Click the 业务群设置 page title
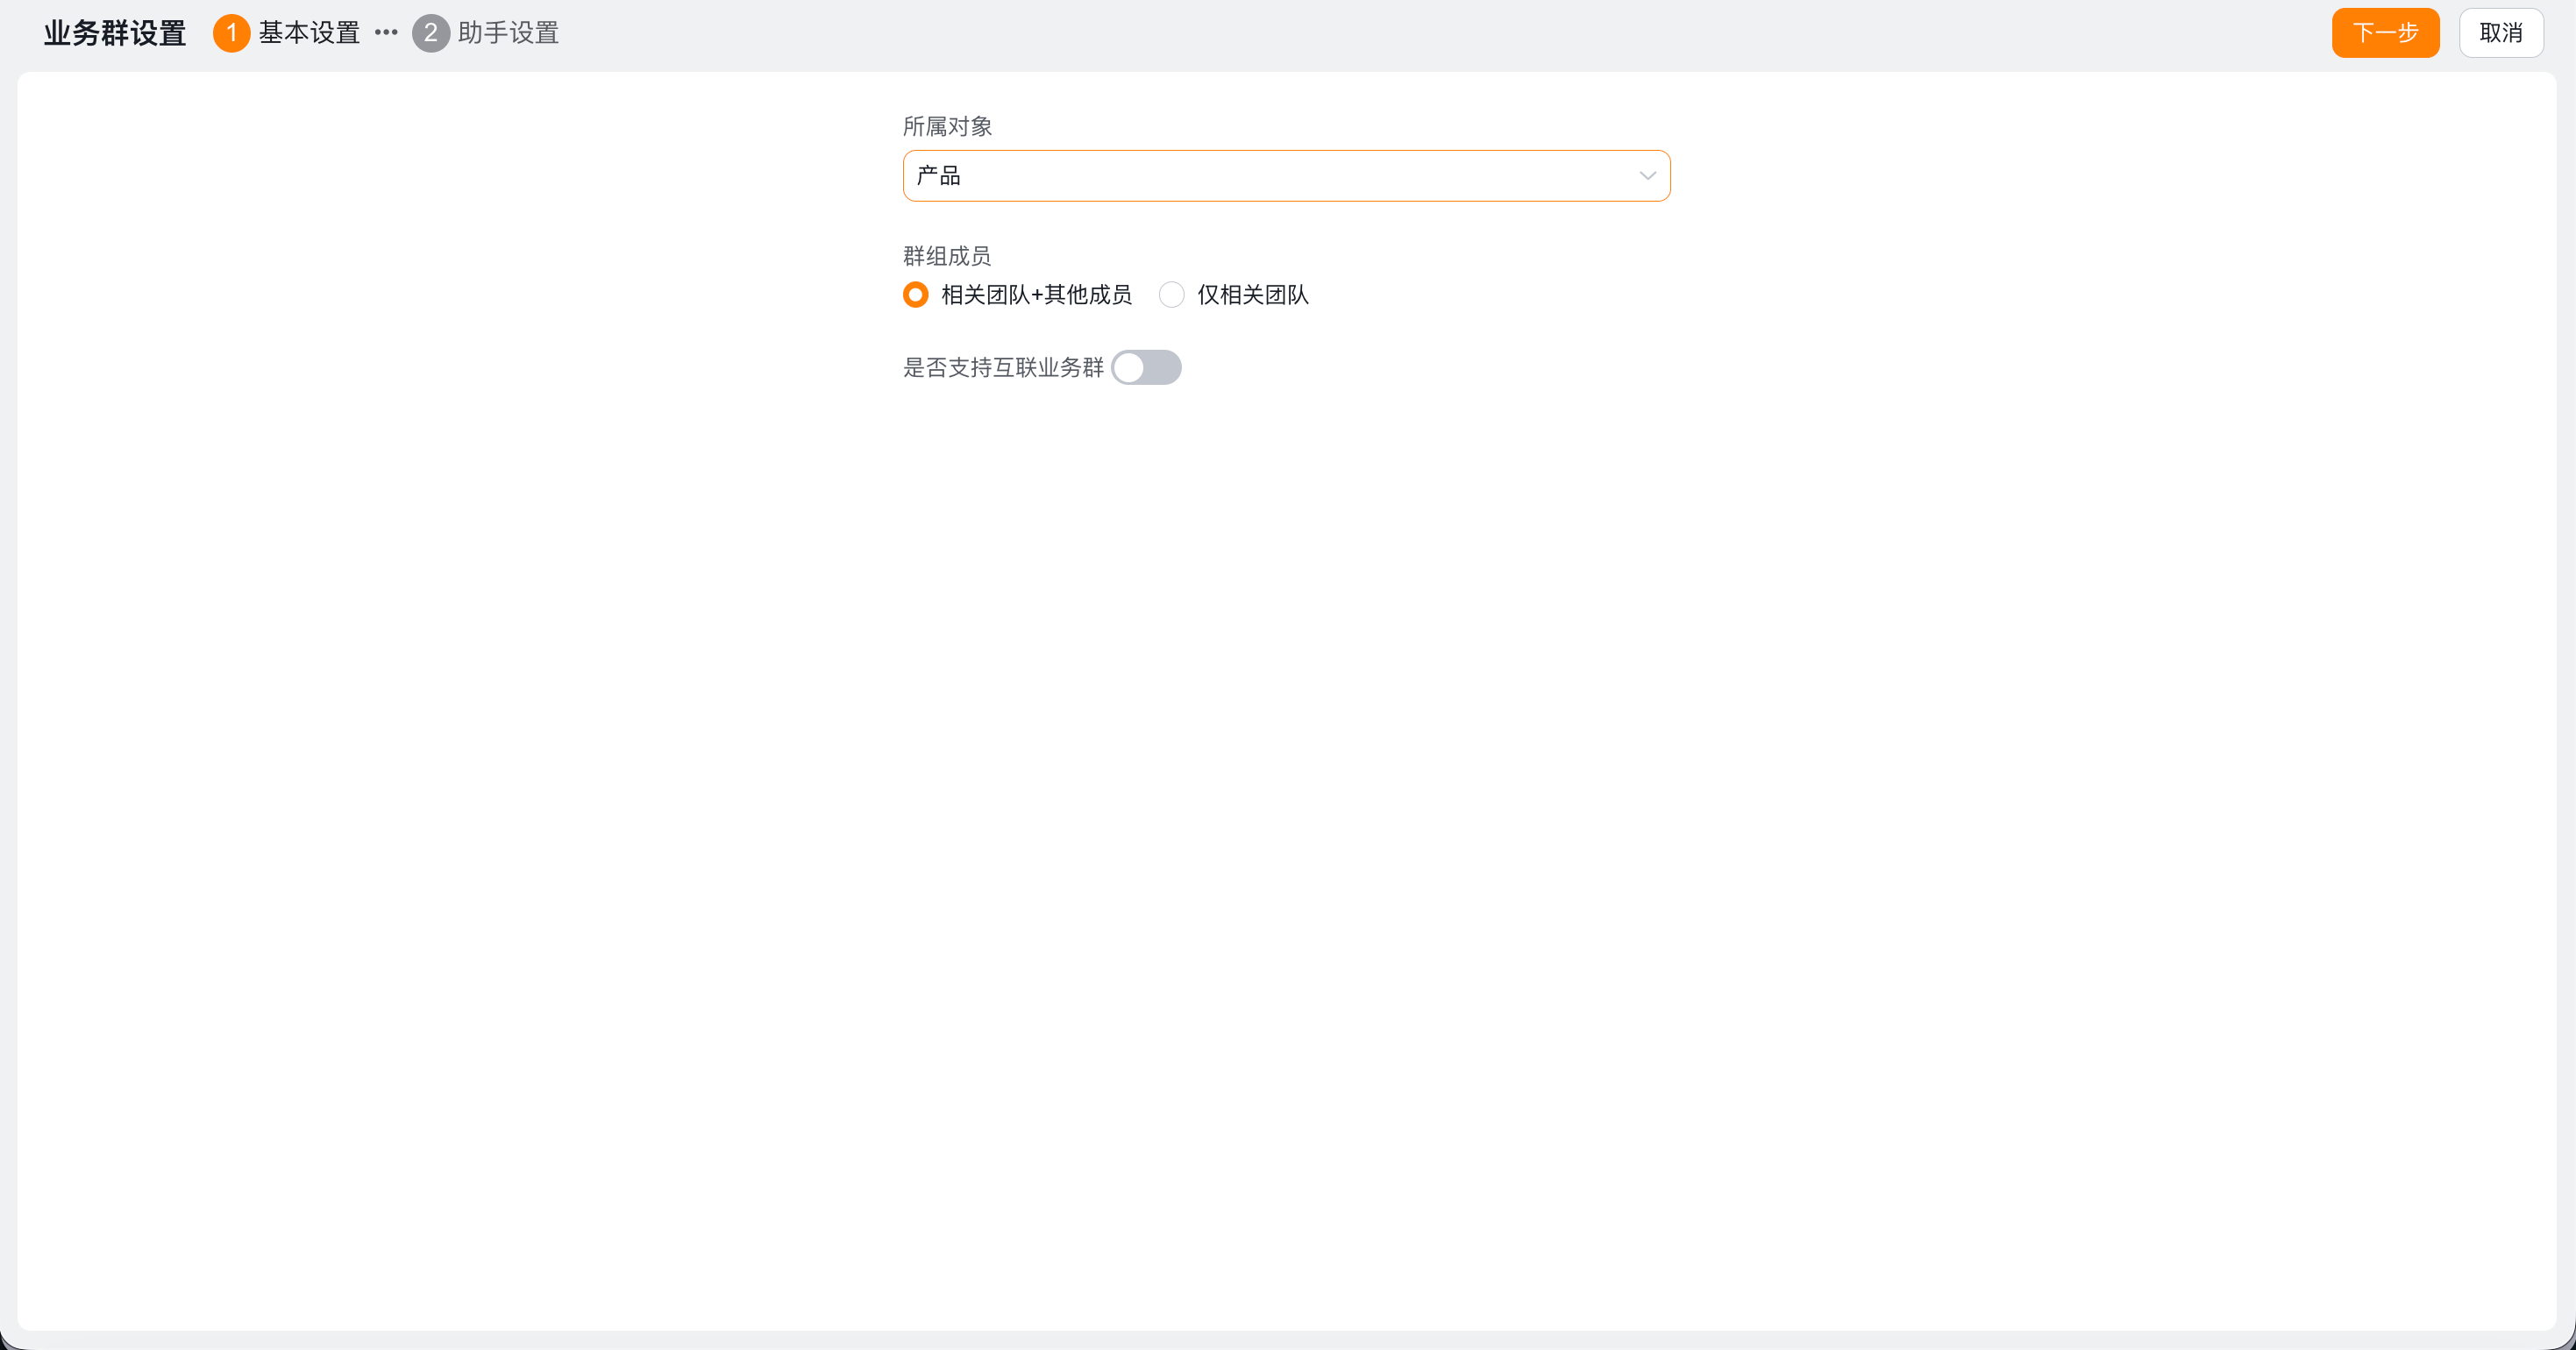The image size is (2576, 1350). pyautogui.click(x=115, y=33)
